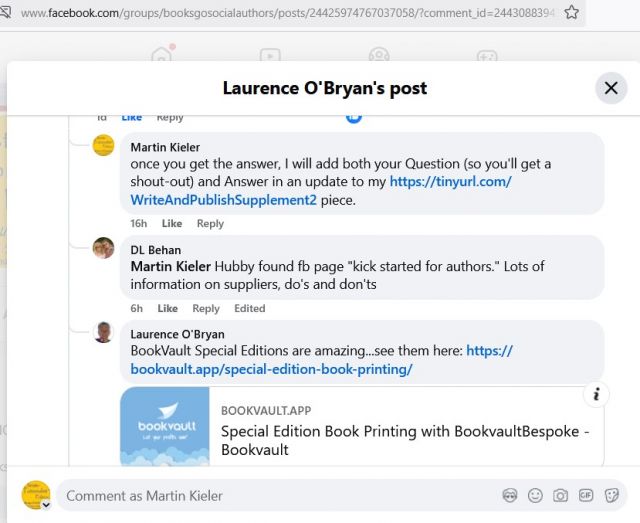Click Laurence O'Bryan's profile picture
Screen dimensions: 640x523
(103, 332)
